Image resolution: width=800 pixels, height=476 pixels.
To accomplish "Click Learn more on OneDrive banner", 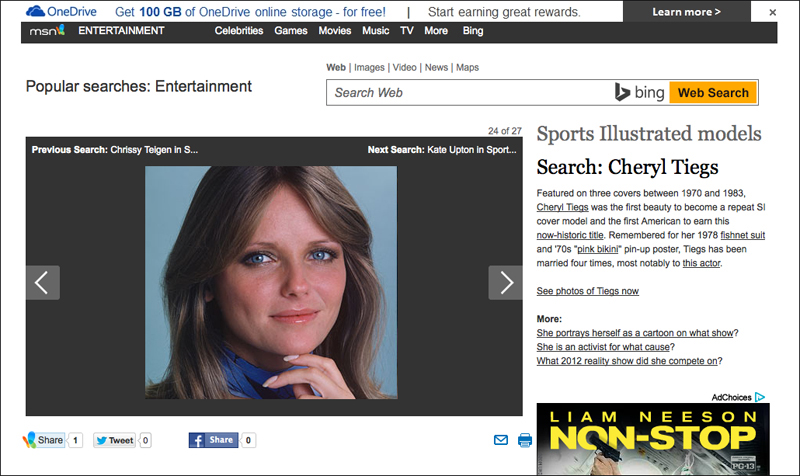I will tap(686, 12).
